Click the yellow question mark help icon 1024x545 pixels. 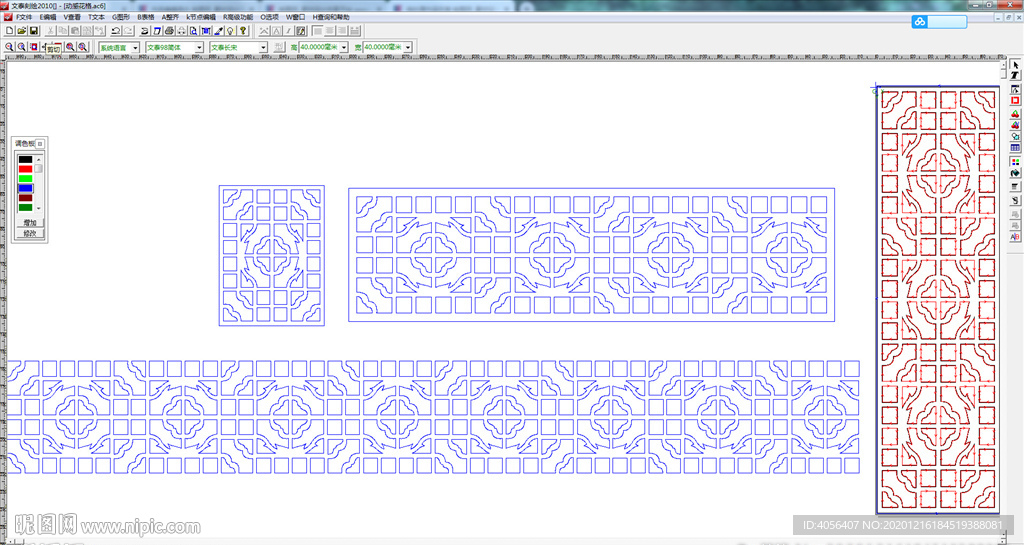click(242, 31)
